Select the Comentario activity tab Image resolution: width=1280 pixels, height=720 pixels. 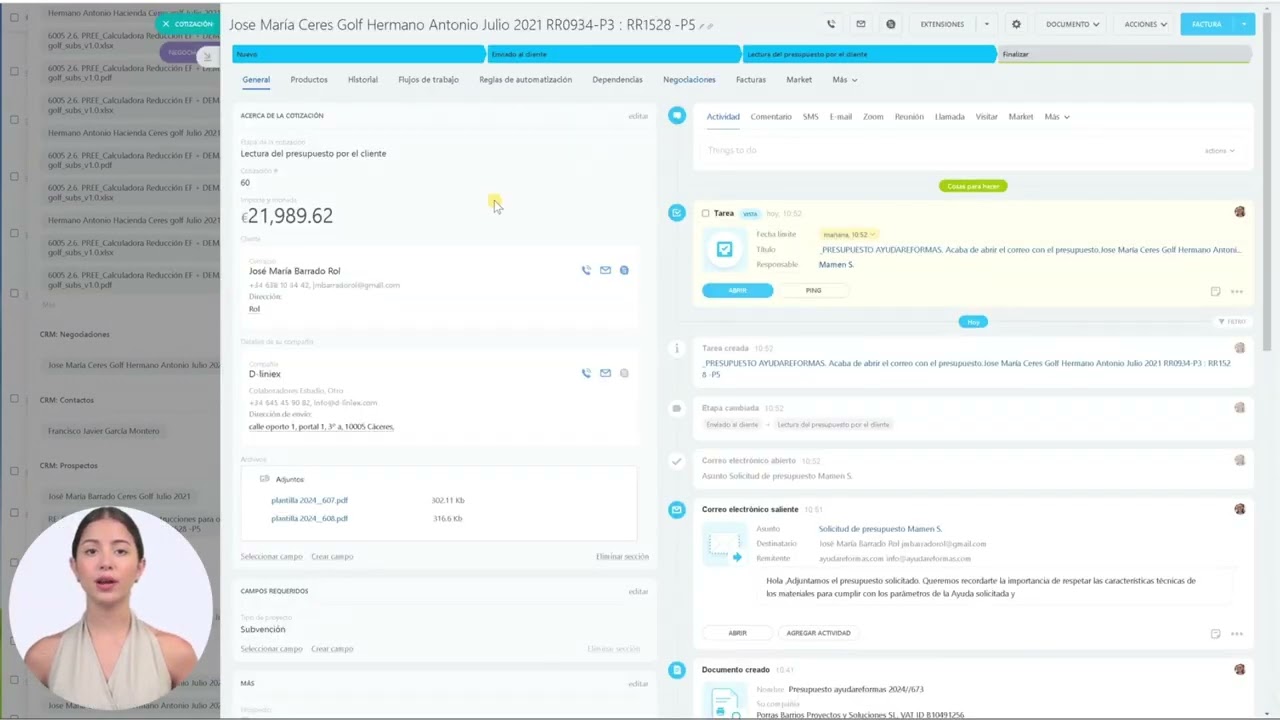pos(771,117)
